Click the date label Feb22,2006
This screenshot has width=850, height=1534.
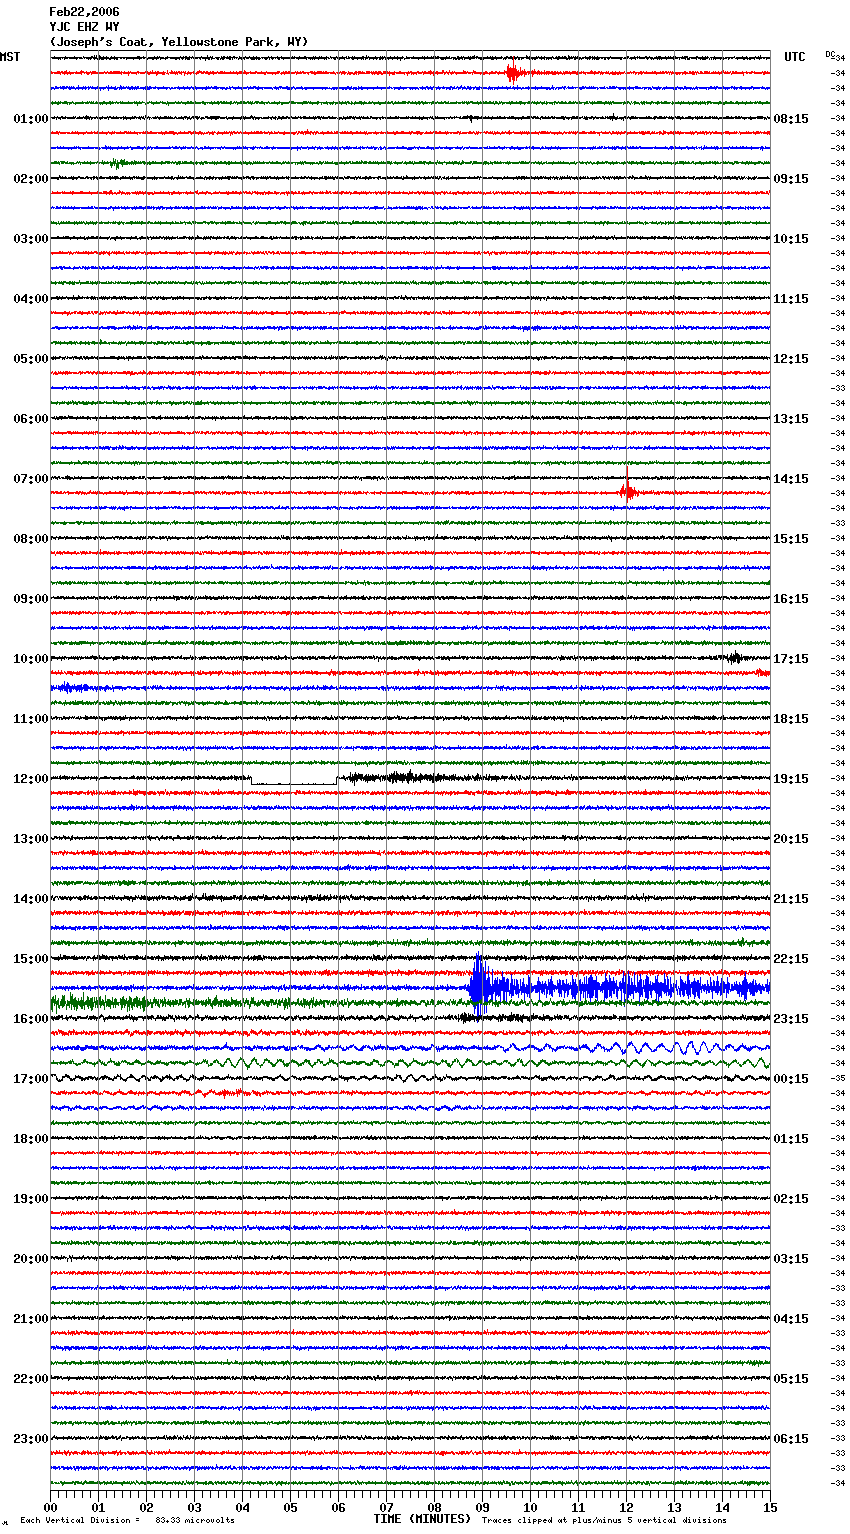[x=84, y=12]
